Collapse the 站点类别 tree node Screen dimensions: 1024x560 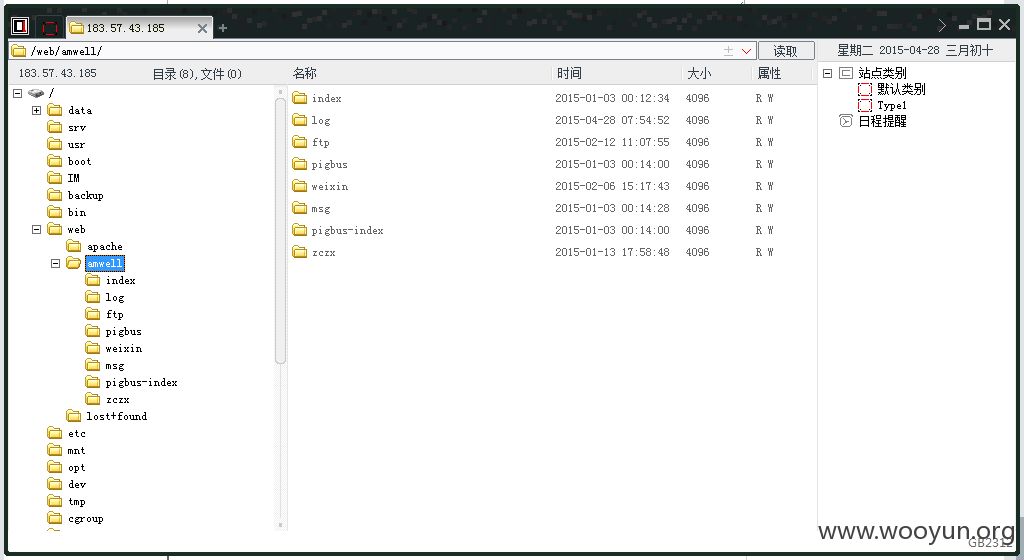(x=827, y=73)
